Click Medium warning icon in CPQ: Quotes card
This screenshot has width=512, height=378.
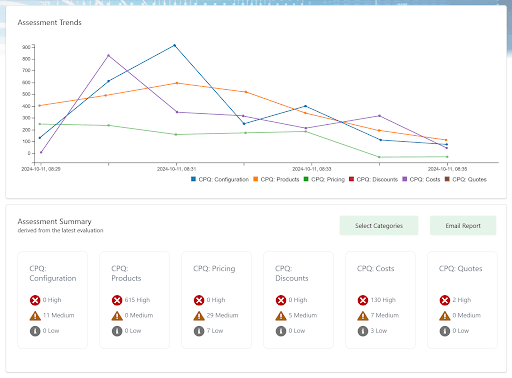[445, 315]
